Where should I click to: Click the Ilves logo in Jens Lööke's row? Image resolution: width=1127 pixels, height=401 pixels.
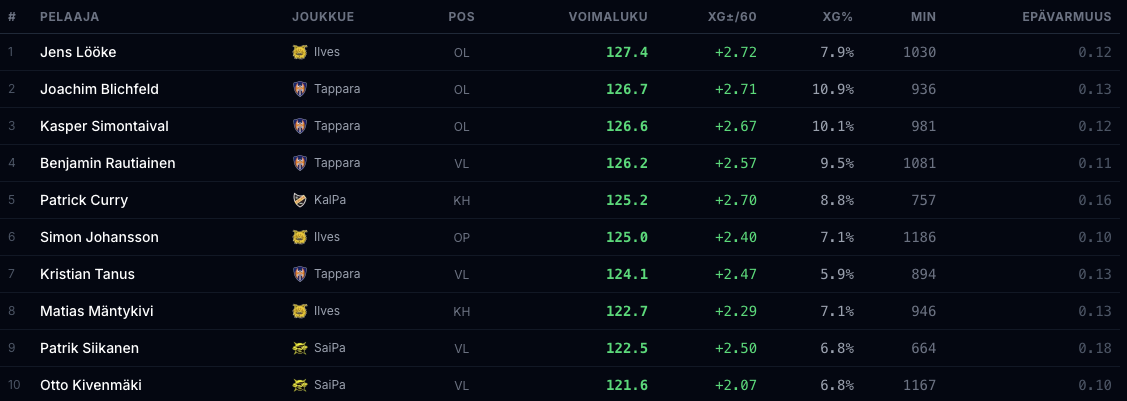point(299,52)
